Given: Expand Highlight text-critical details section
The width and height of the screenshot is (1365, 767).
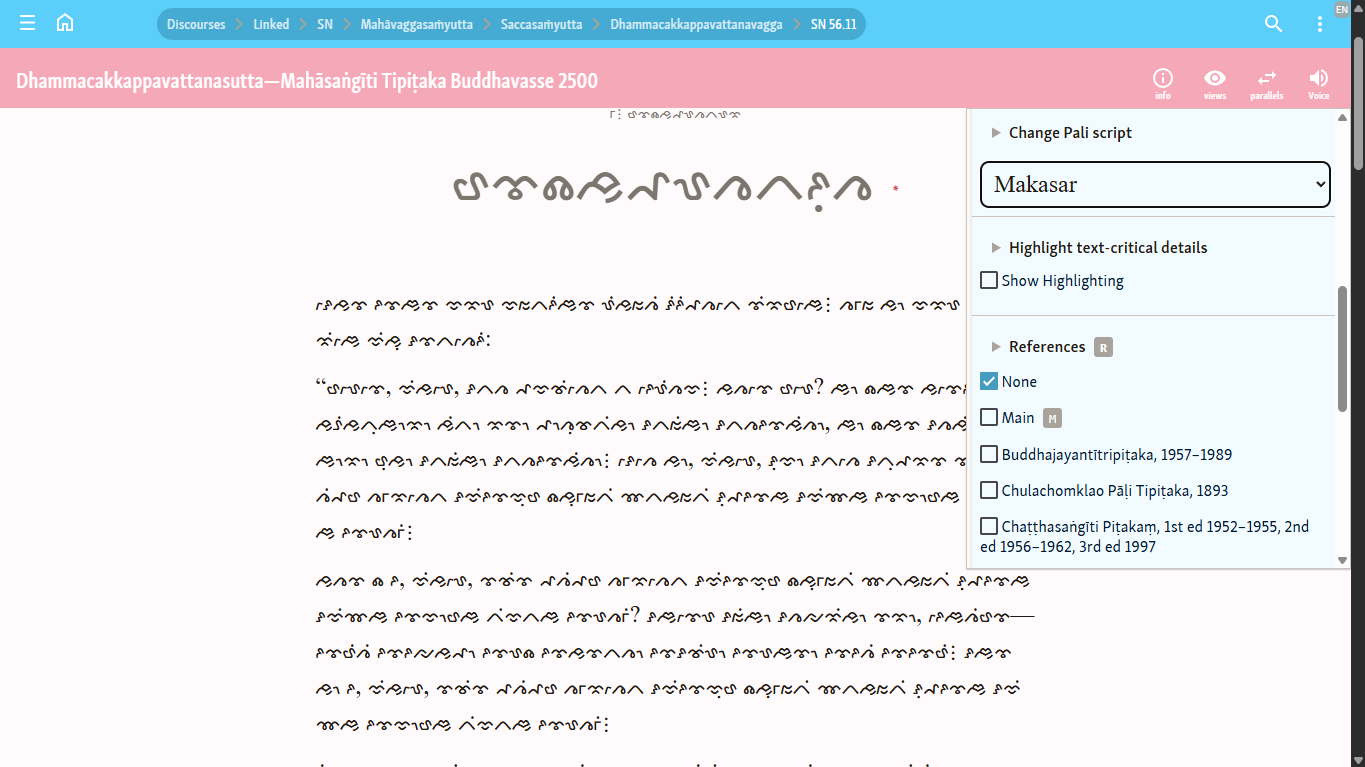Looking at the screenshot, I should pyautogui.click(x=996, y=248).
